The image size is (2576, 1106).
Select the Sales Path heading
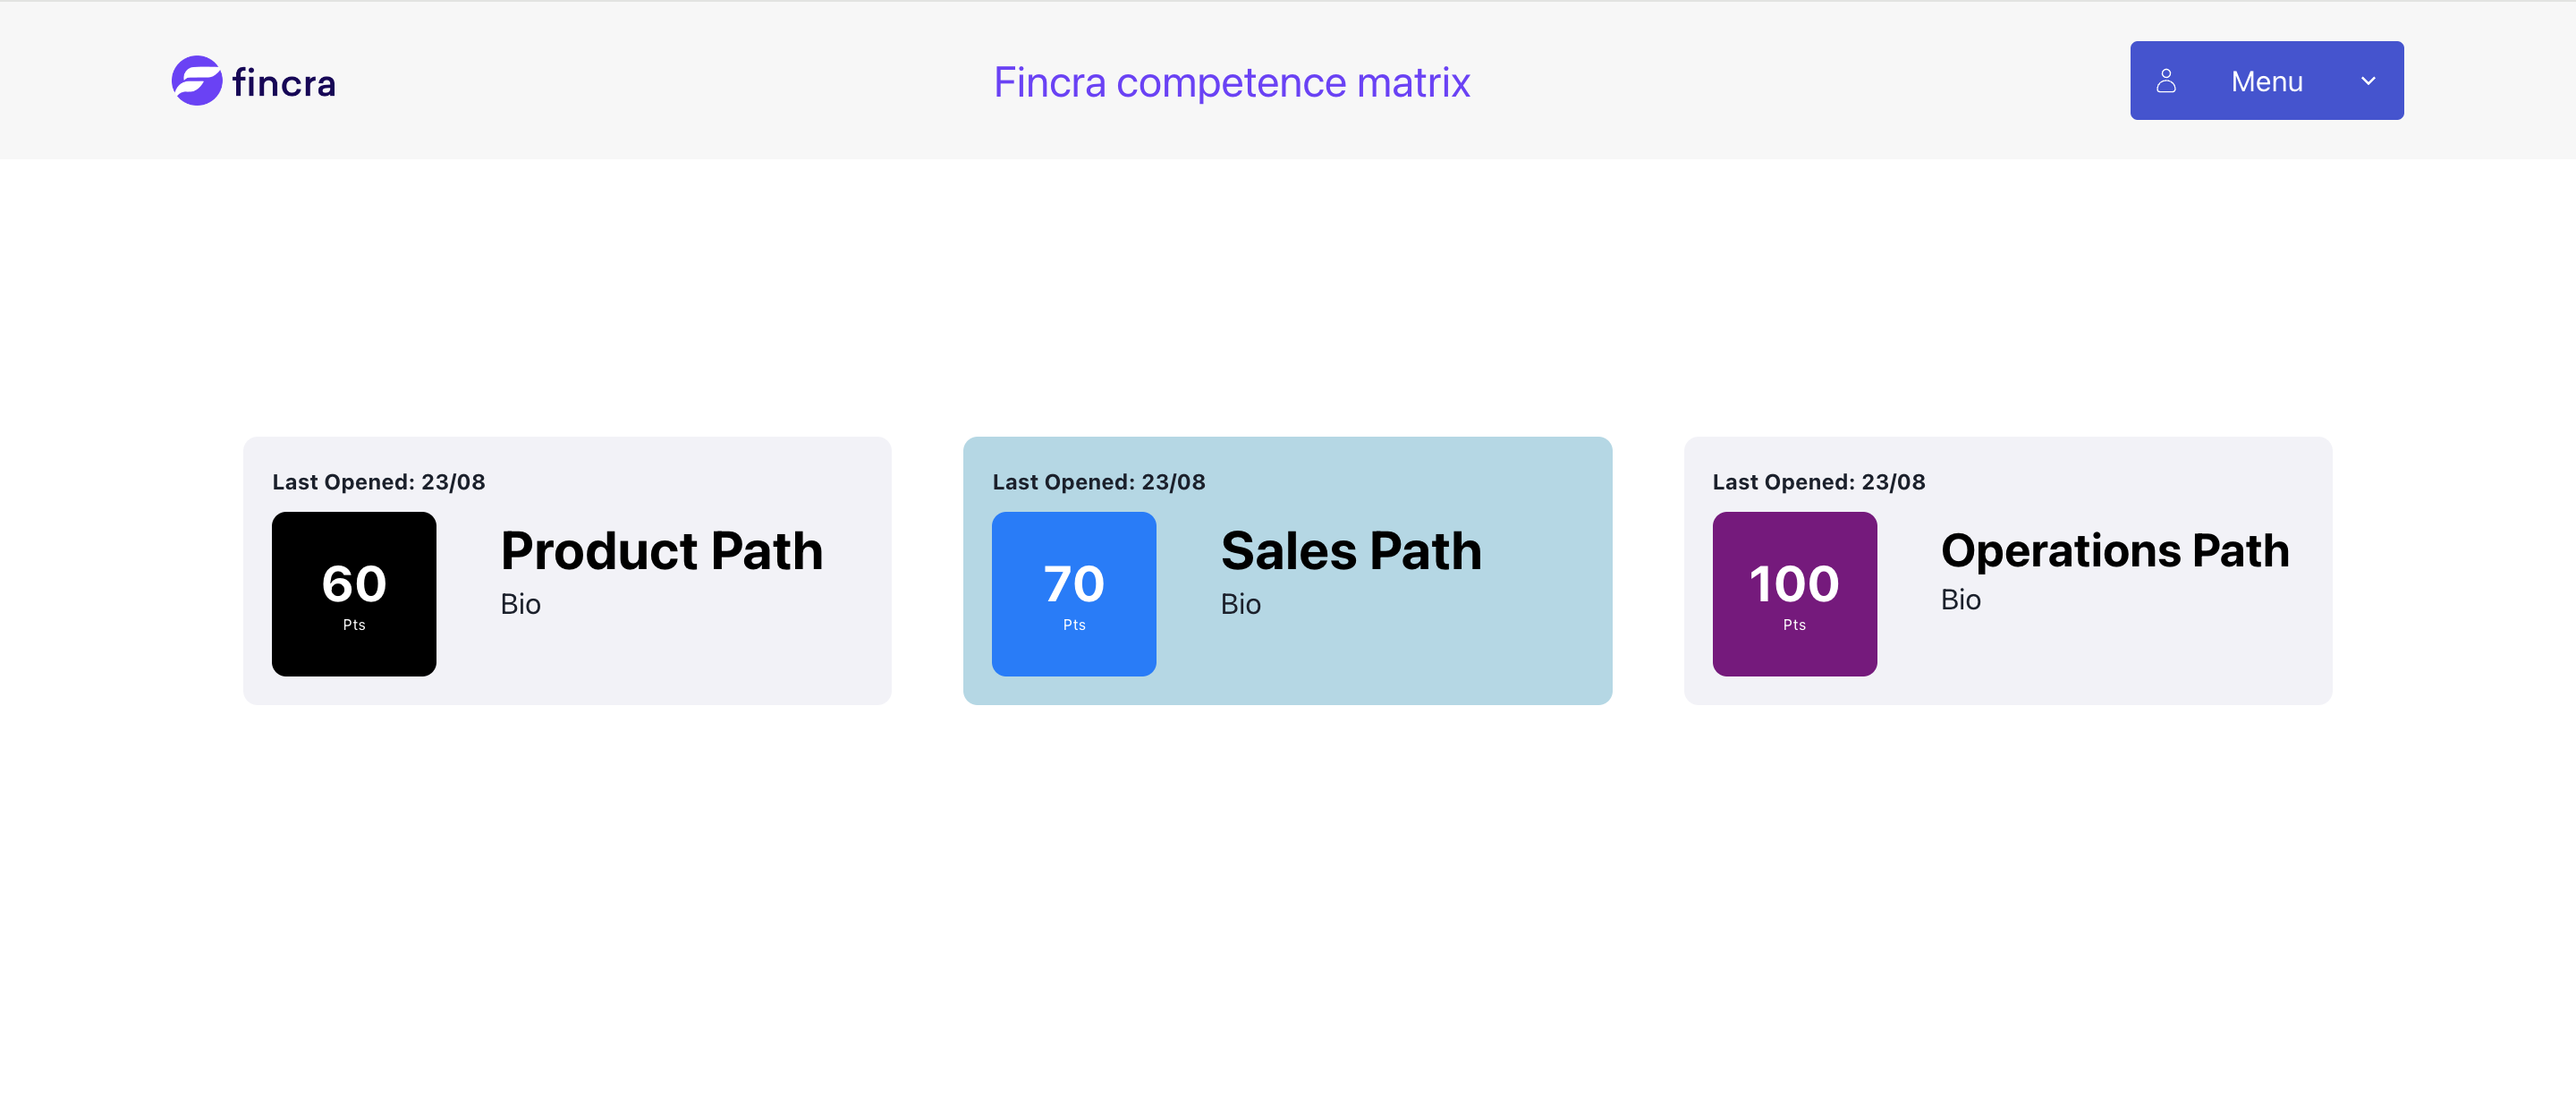[x=1351, y=551]
